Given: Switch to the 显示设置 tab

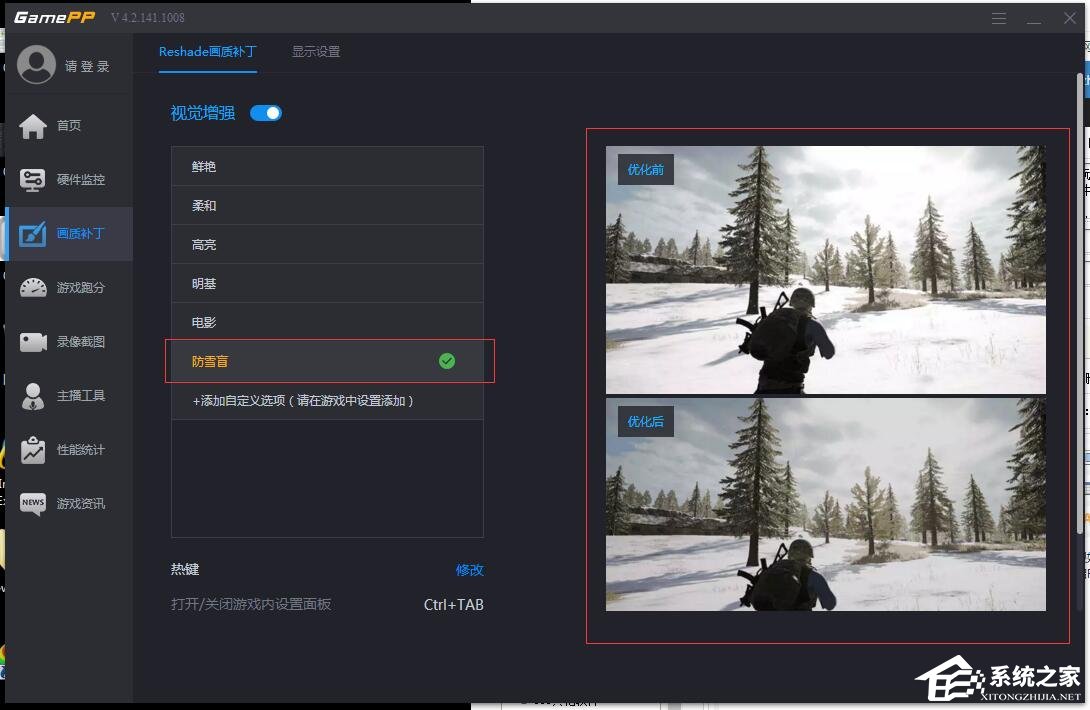Looking at the screenshot, I should coord(316,51).
